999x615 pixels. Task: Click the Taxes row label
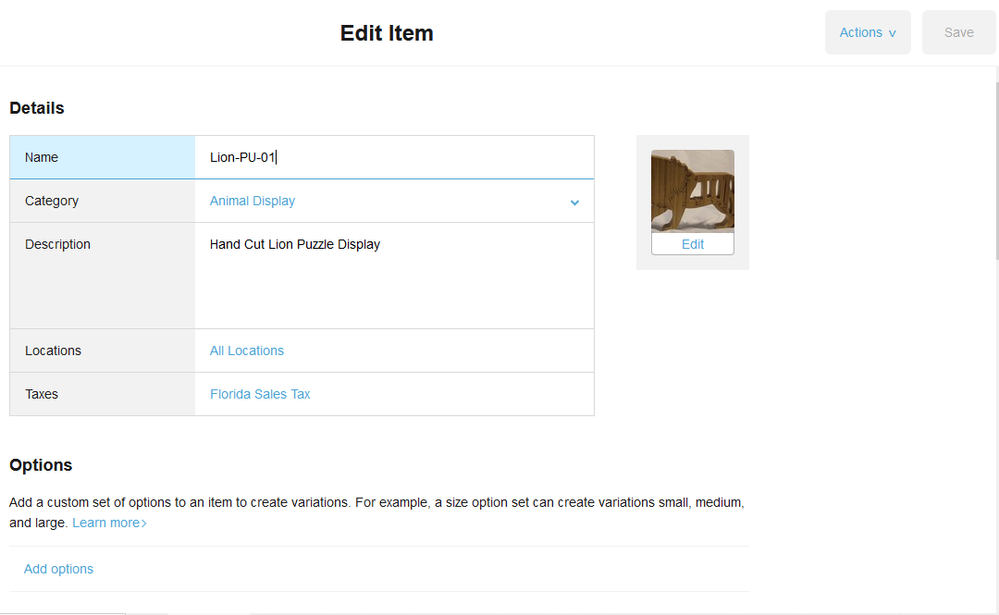[x=42, y=394]
